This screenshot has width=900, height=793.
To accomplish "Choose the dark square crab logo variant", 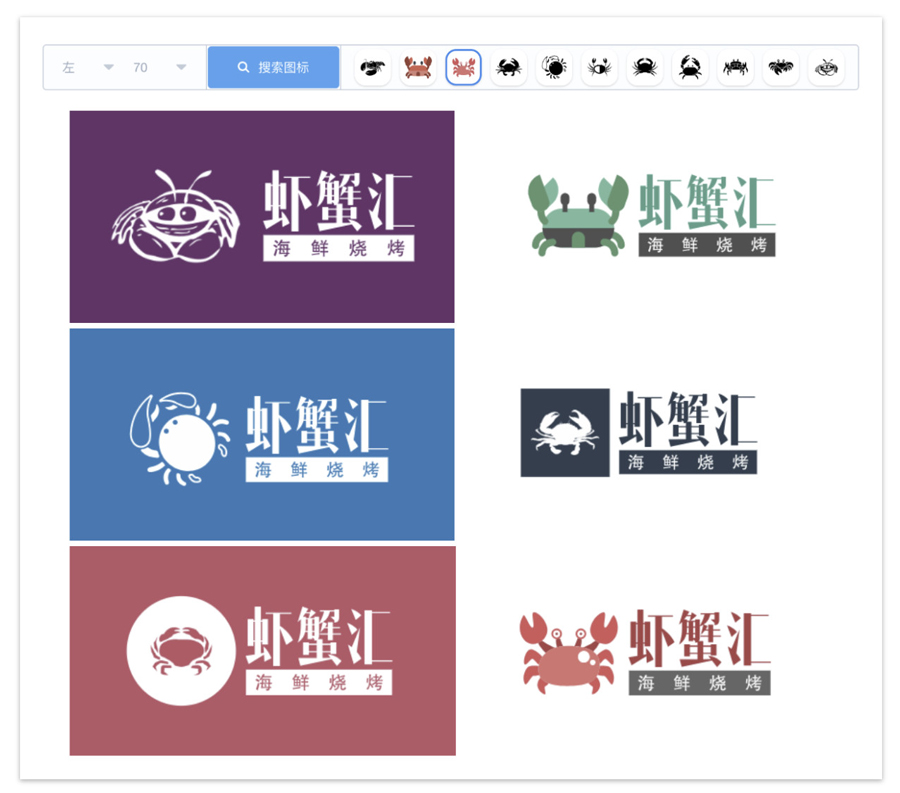I will [638, 433].
